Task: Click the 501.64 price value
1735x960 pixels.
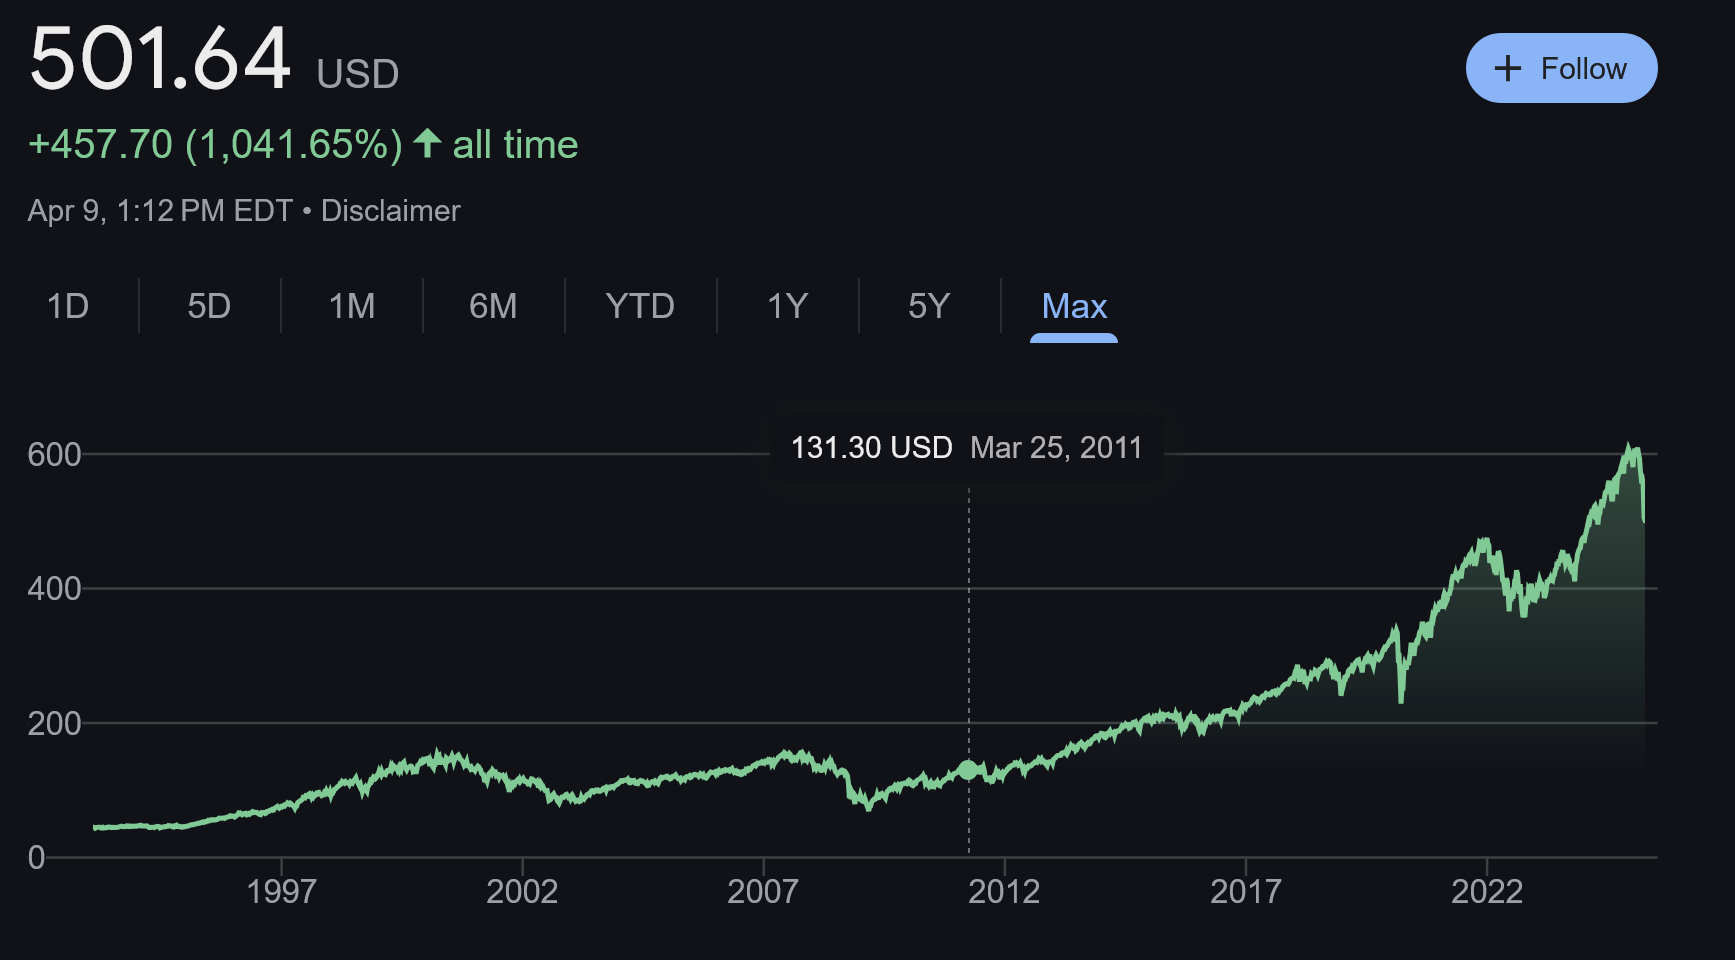Action: [160, 58]
